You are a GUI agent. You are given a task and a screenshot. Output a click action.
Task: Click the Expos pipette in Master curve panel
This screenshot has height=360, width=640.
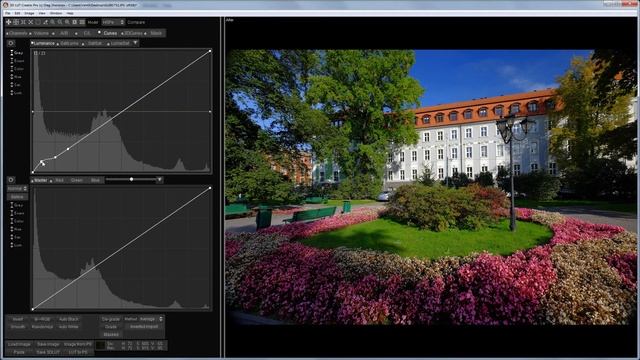17,213
